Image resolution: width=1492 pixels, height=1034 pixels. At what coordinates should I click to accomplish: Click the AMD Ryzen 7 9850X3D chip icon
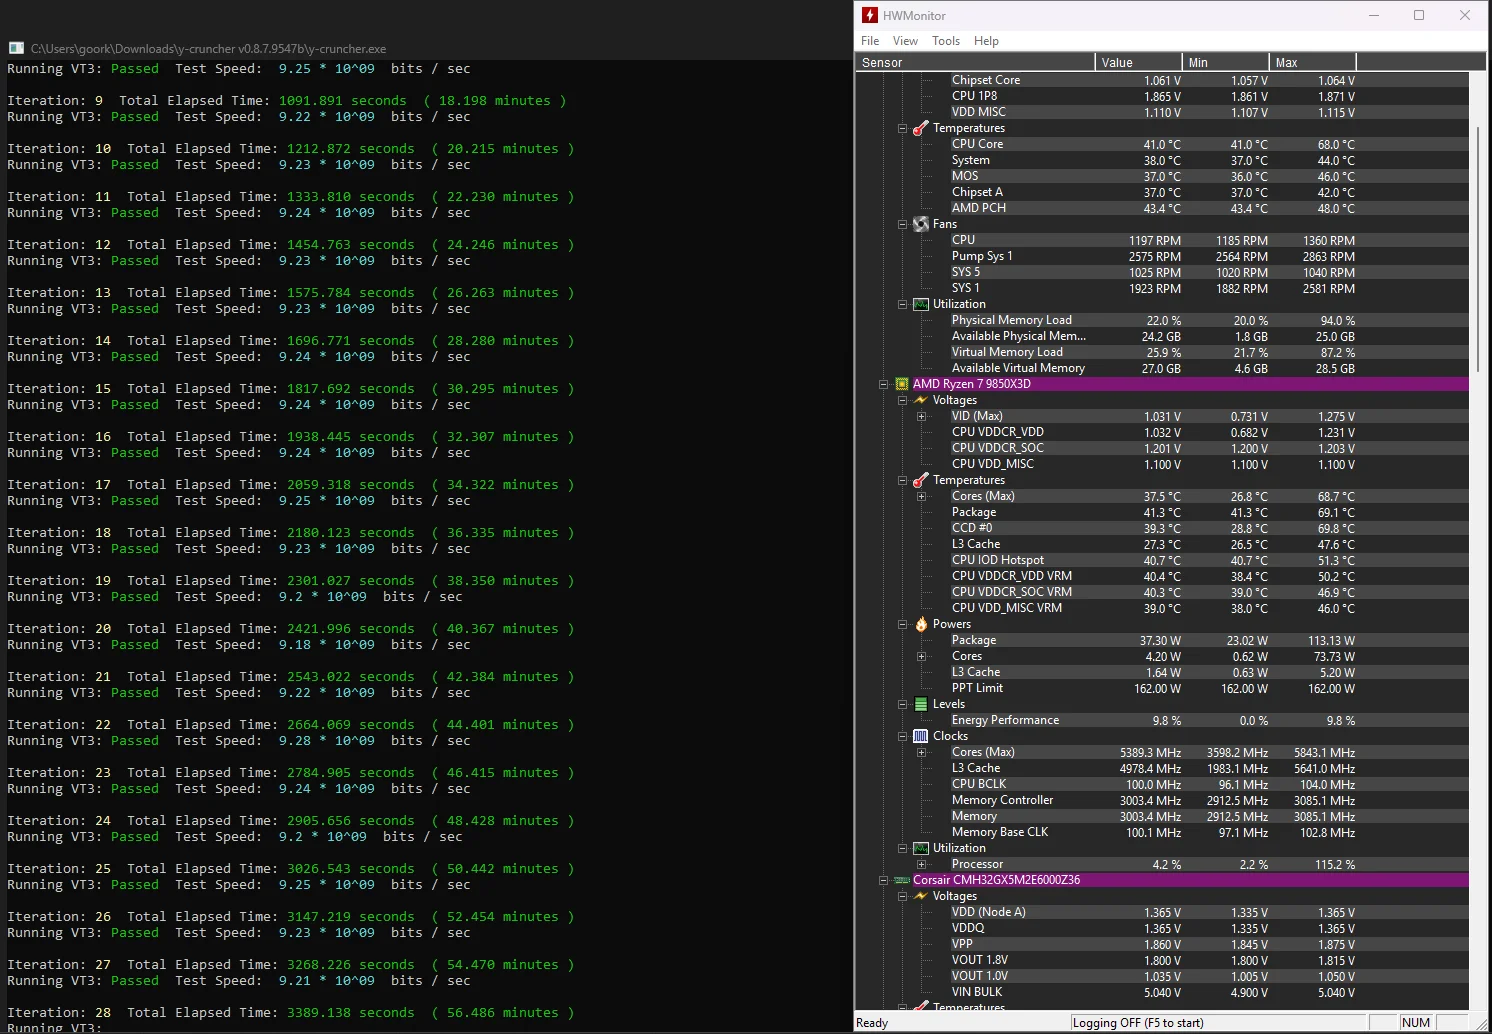click(902, 384)
